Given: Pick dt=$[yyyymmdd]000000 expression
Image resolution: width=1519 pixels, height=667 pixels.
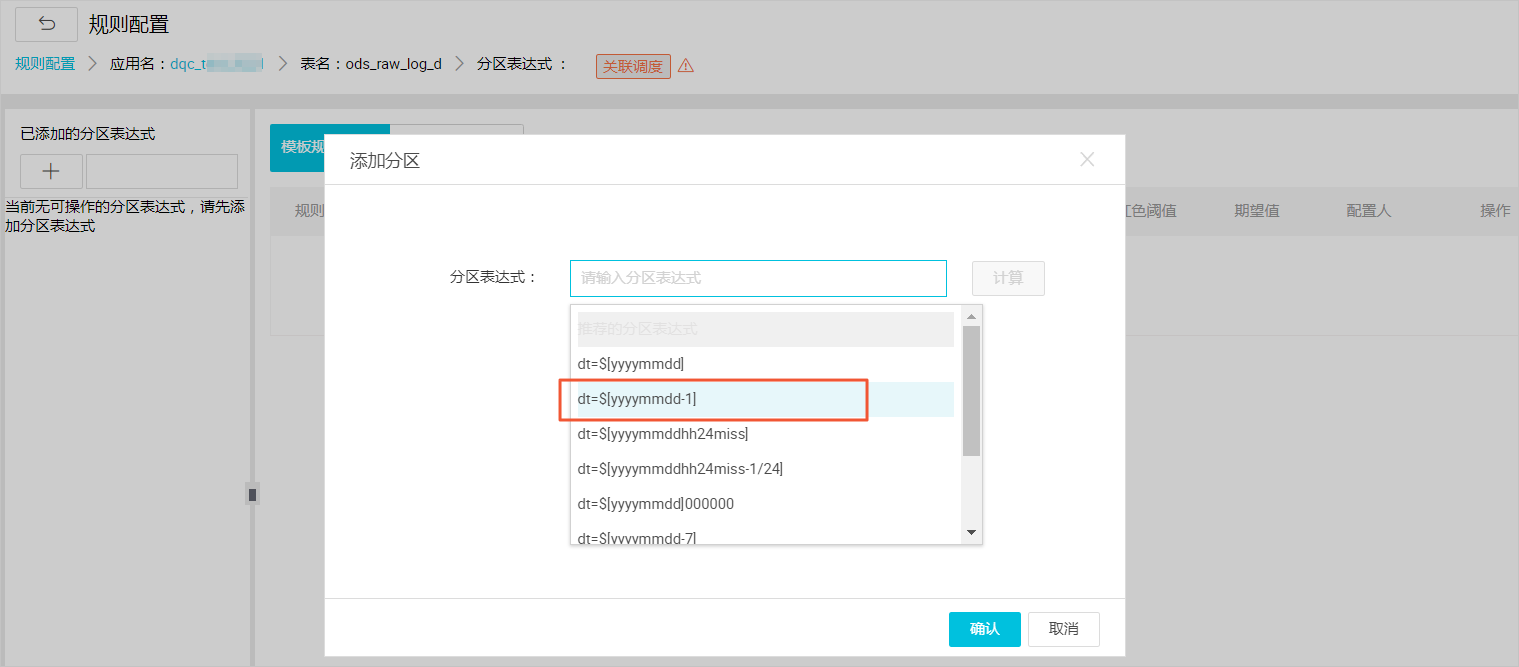Looking at the screenshot, I should tap(765, 504).
